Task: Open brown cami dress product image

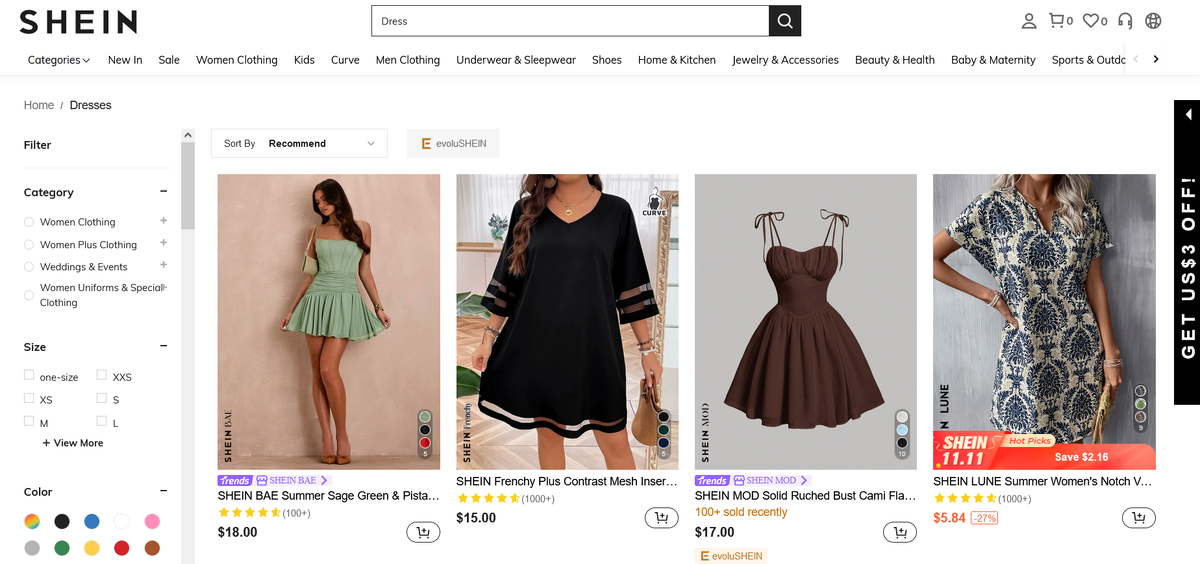Action: (x=806, y=322)
